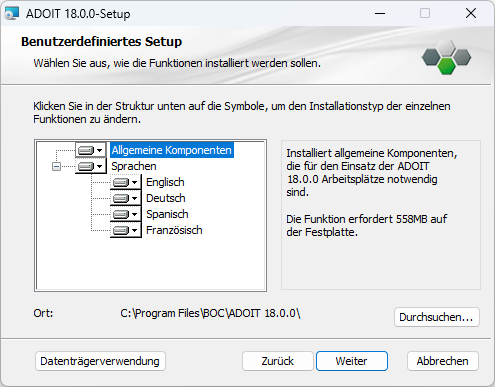Select Englisch language entry

pos(165,182)
